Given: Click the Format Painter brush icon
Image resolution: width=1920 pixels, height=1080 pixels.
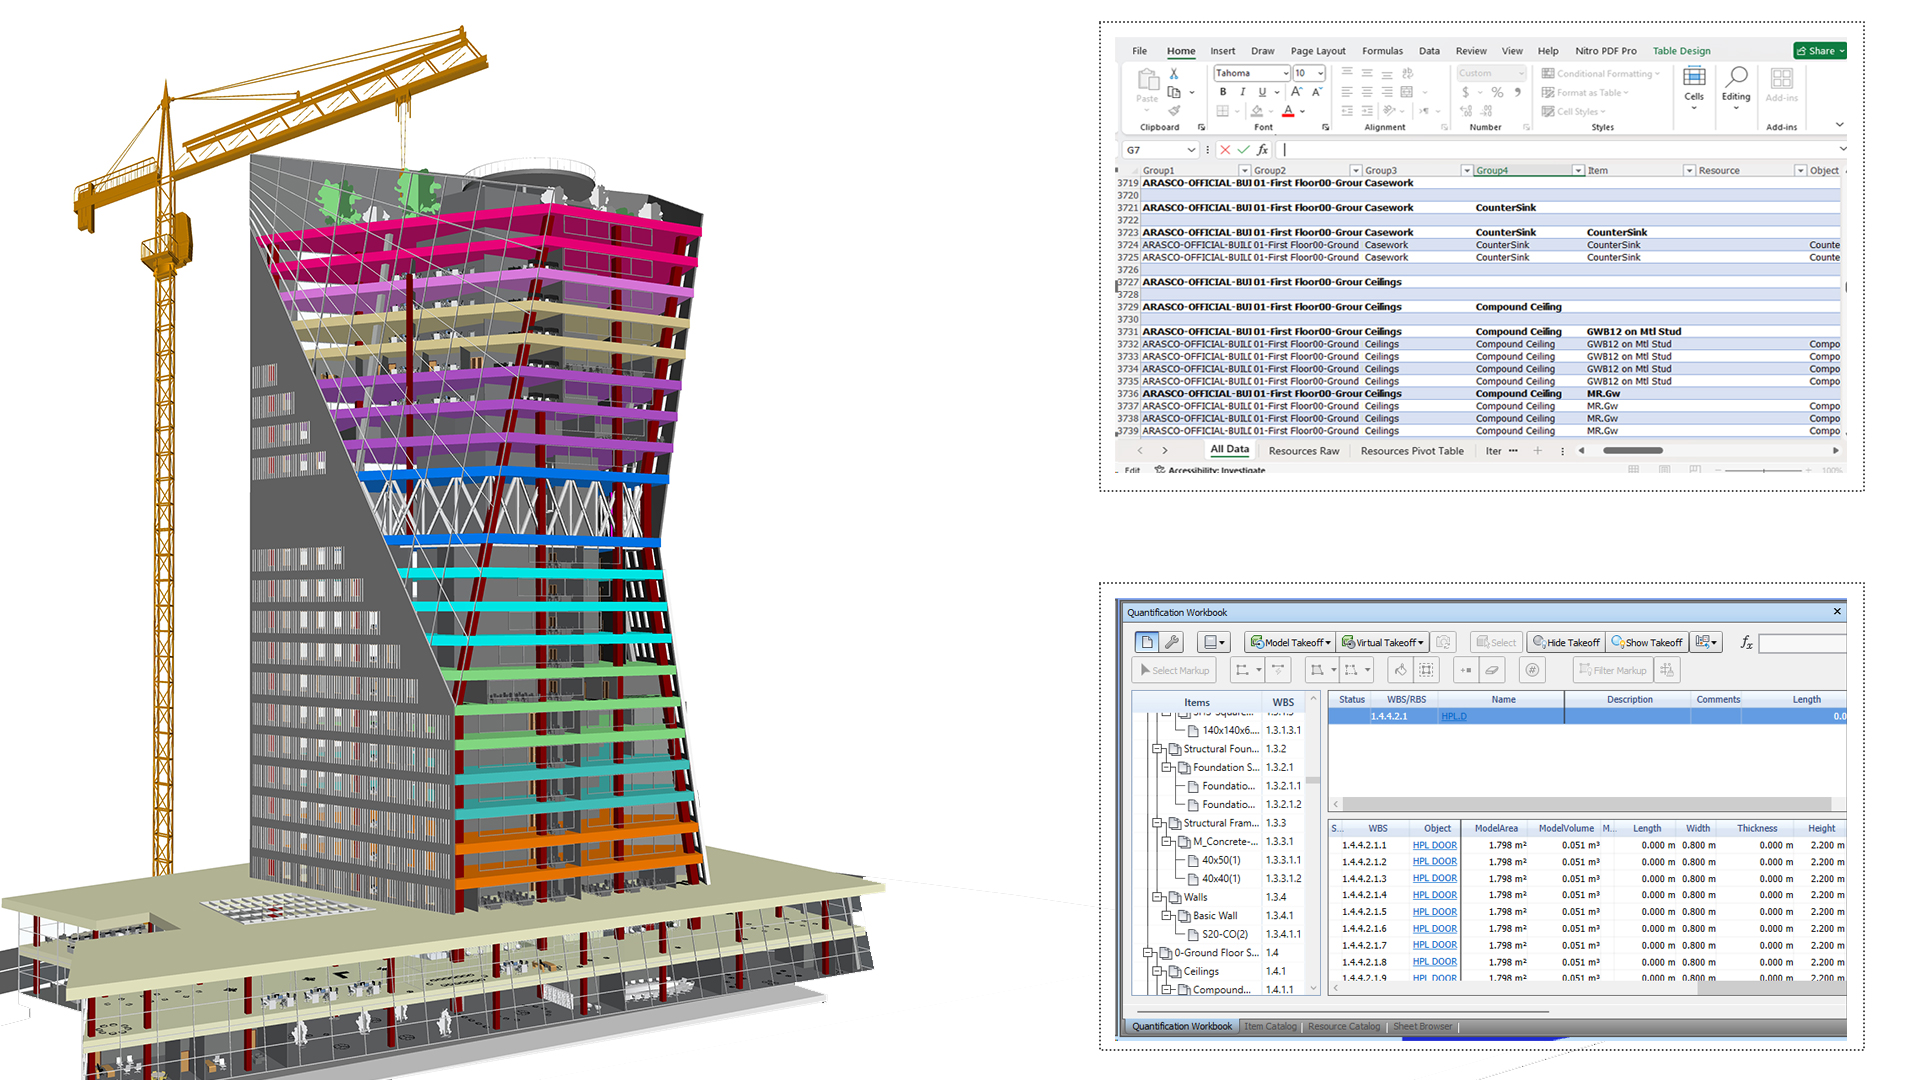Looking at the screenshot, I should 1174,111.
